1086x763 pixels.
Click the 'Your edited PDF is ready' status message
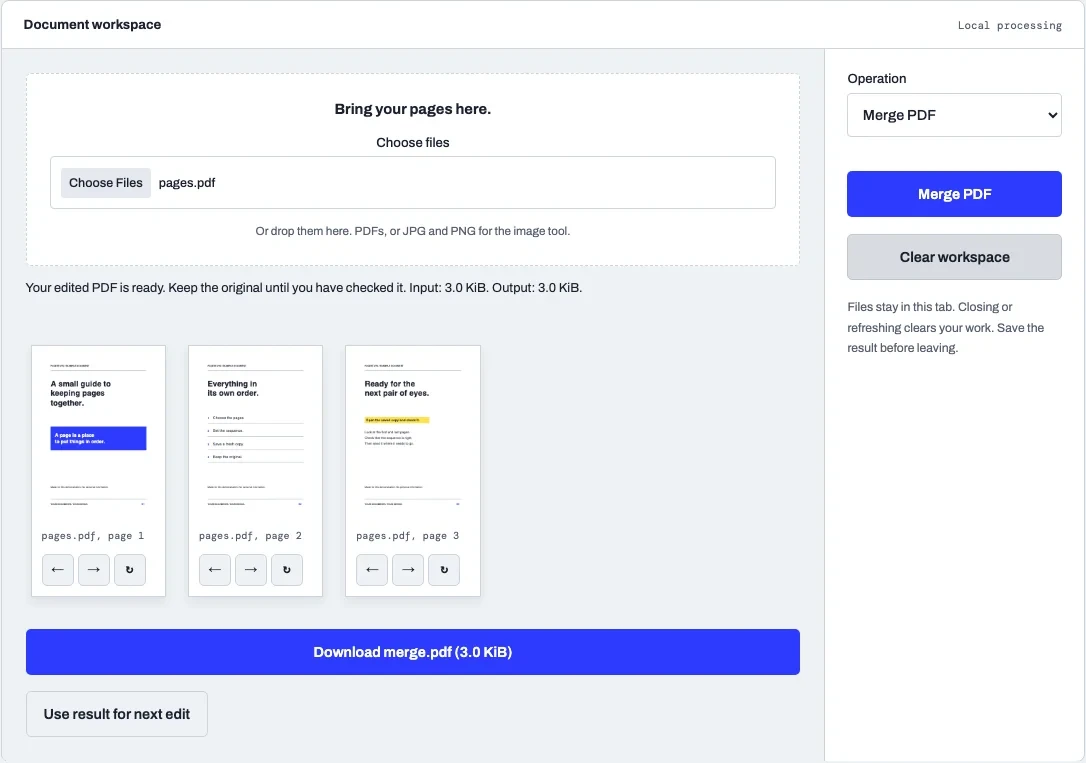point(303,287)
